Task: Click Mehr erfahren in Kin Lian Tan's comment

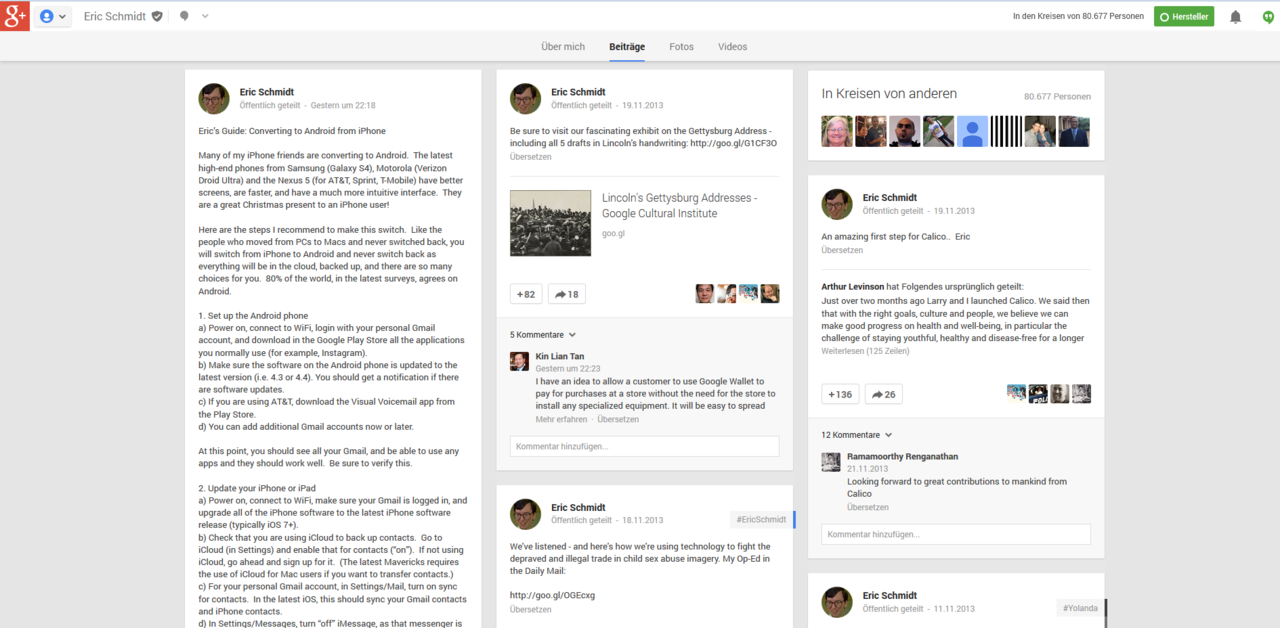Action: click(x=561, y=419)
